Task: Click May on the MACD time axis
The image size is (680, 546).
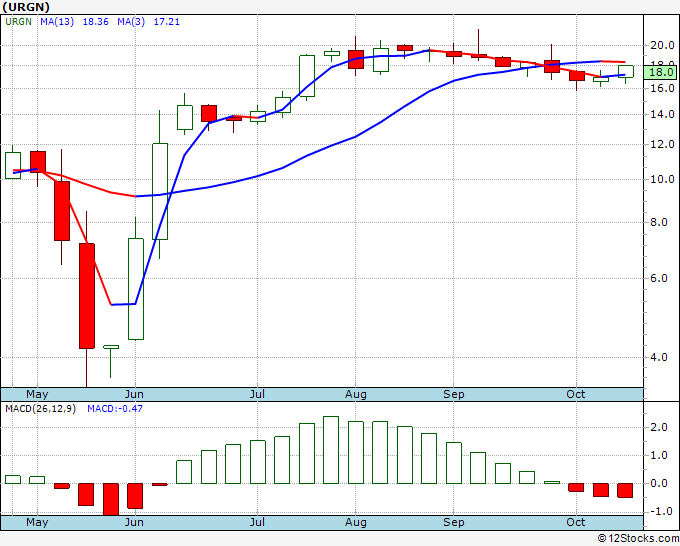Action: [x=37, y=522]
